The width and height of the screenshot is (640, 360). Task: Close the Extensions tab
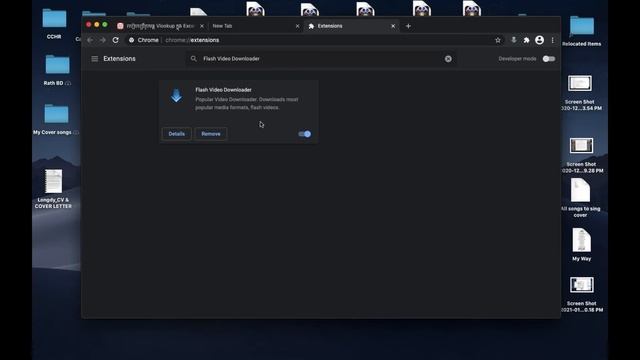click(393, 26)
